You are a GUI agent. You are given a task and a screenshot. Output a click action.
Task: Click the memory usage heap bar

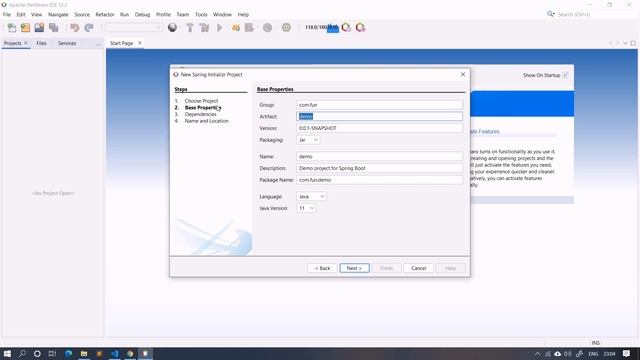(322, 28)
